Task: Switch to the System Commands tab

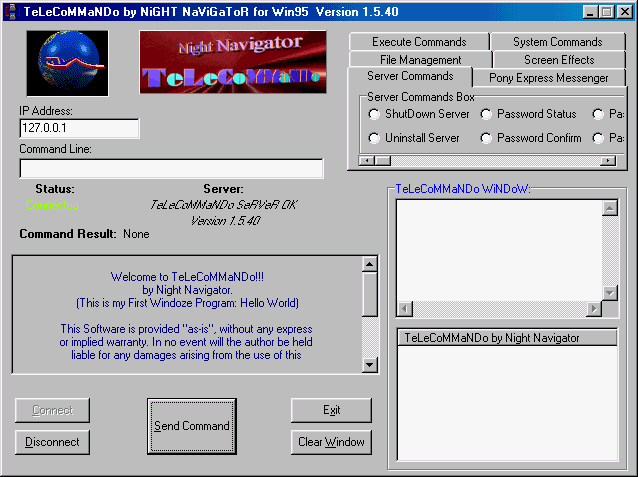Action: click(557, 42)
